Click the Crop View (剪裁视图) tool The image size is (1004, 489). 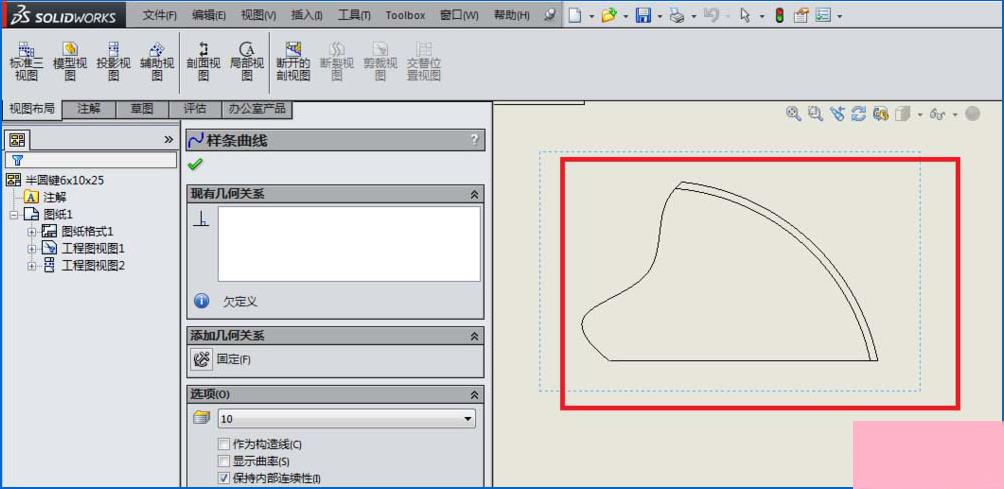(380, 62)
